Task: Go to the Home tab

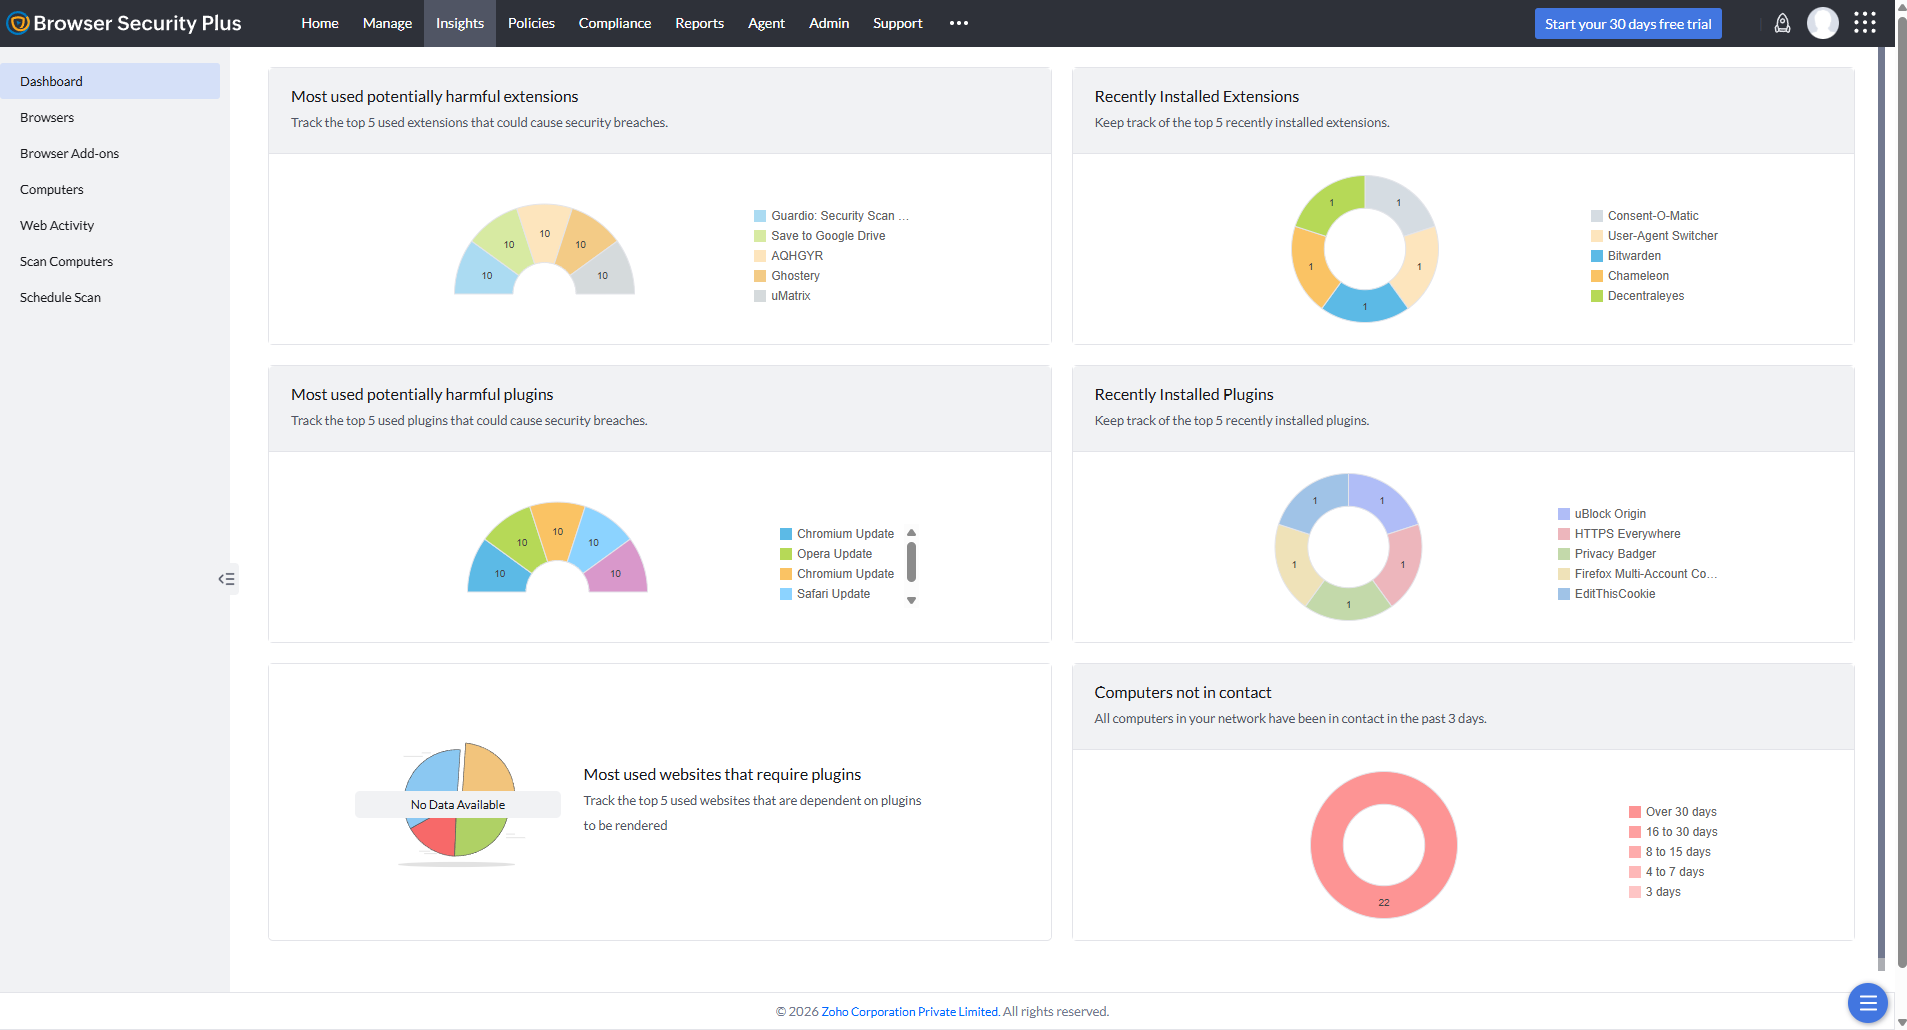Action: [320, 23]
